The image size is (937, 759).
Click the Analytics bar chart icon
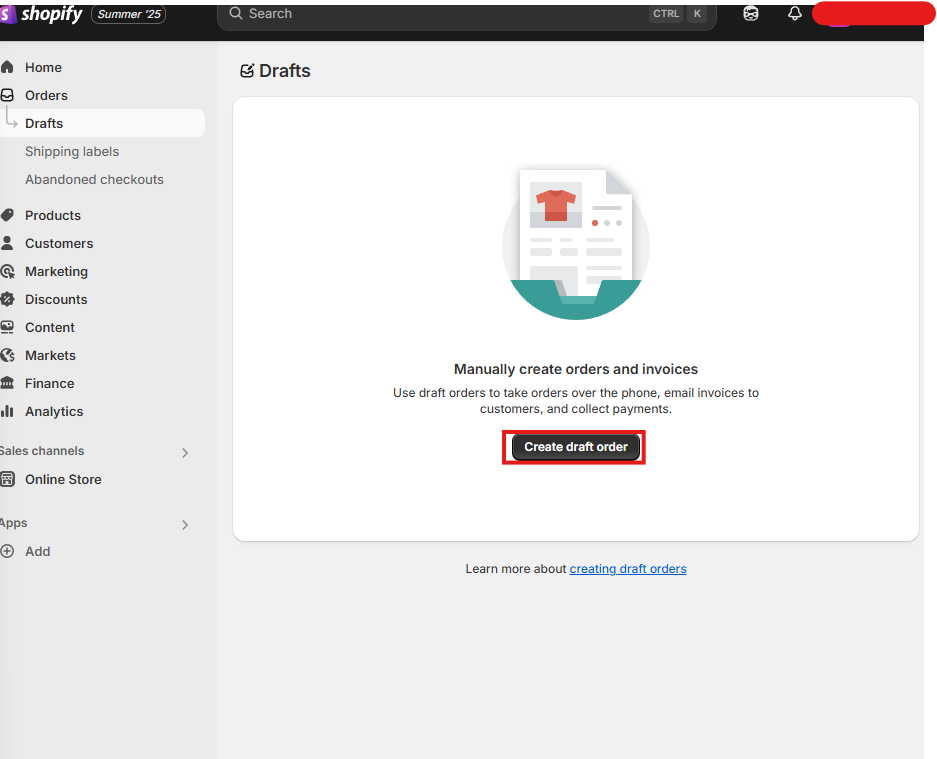(x=7, y=411)
